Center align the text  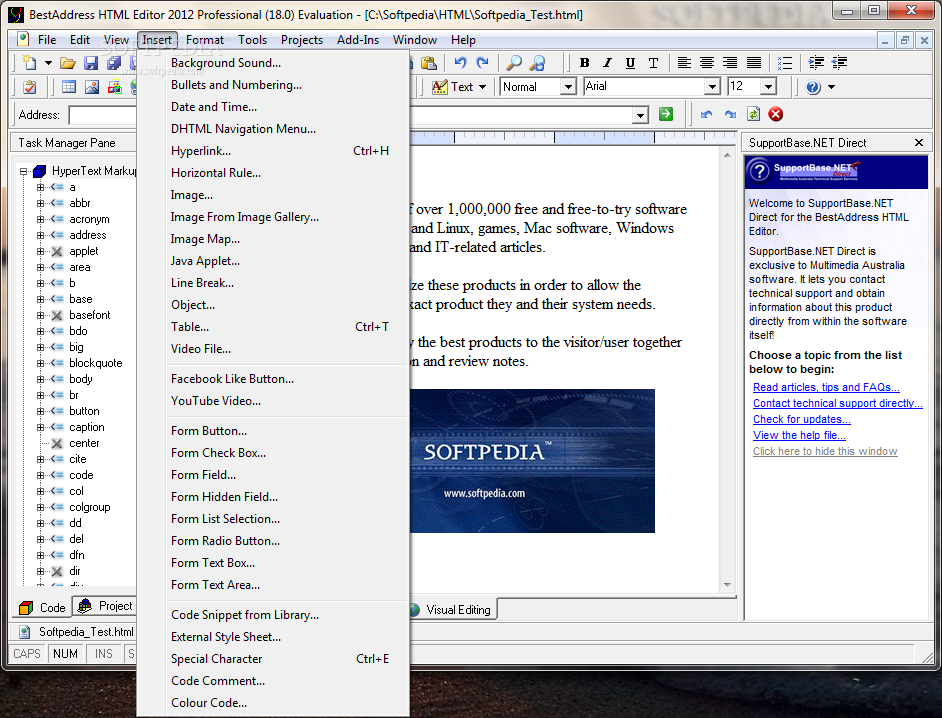707,62
